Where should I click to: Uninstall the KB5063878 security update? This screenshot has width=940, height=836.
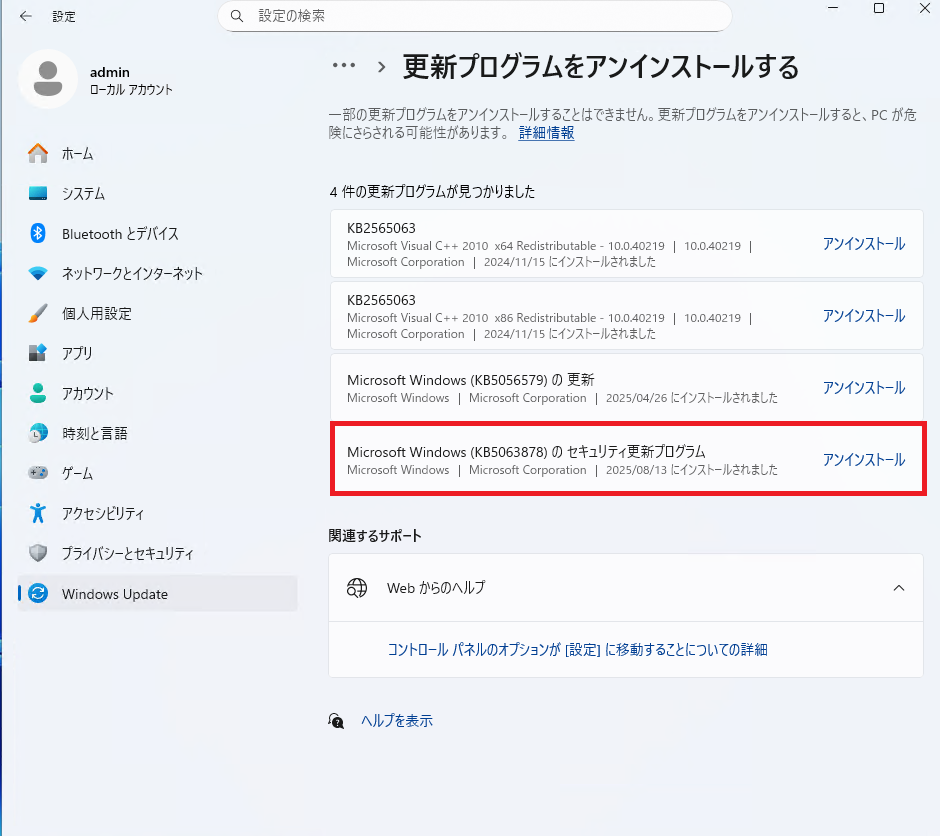pyautogui.click(x=863, y=459)
